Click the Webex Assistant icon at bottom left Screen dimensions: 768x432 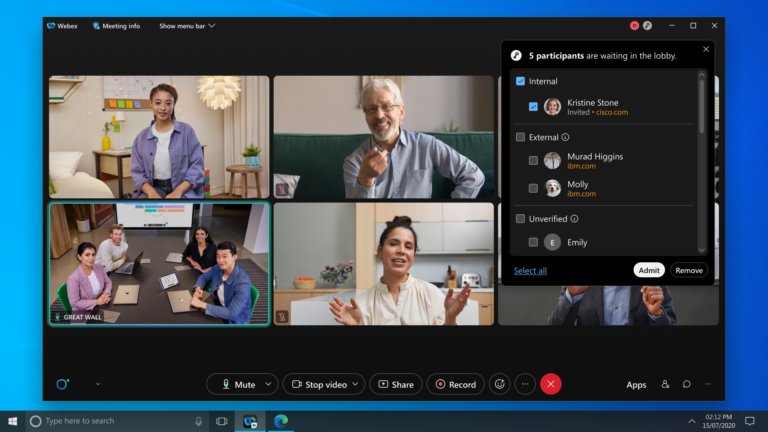(x=62, y=384)
